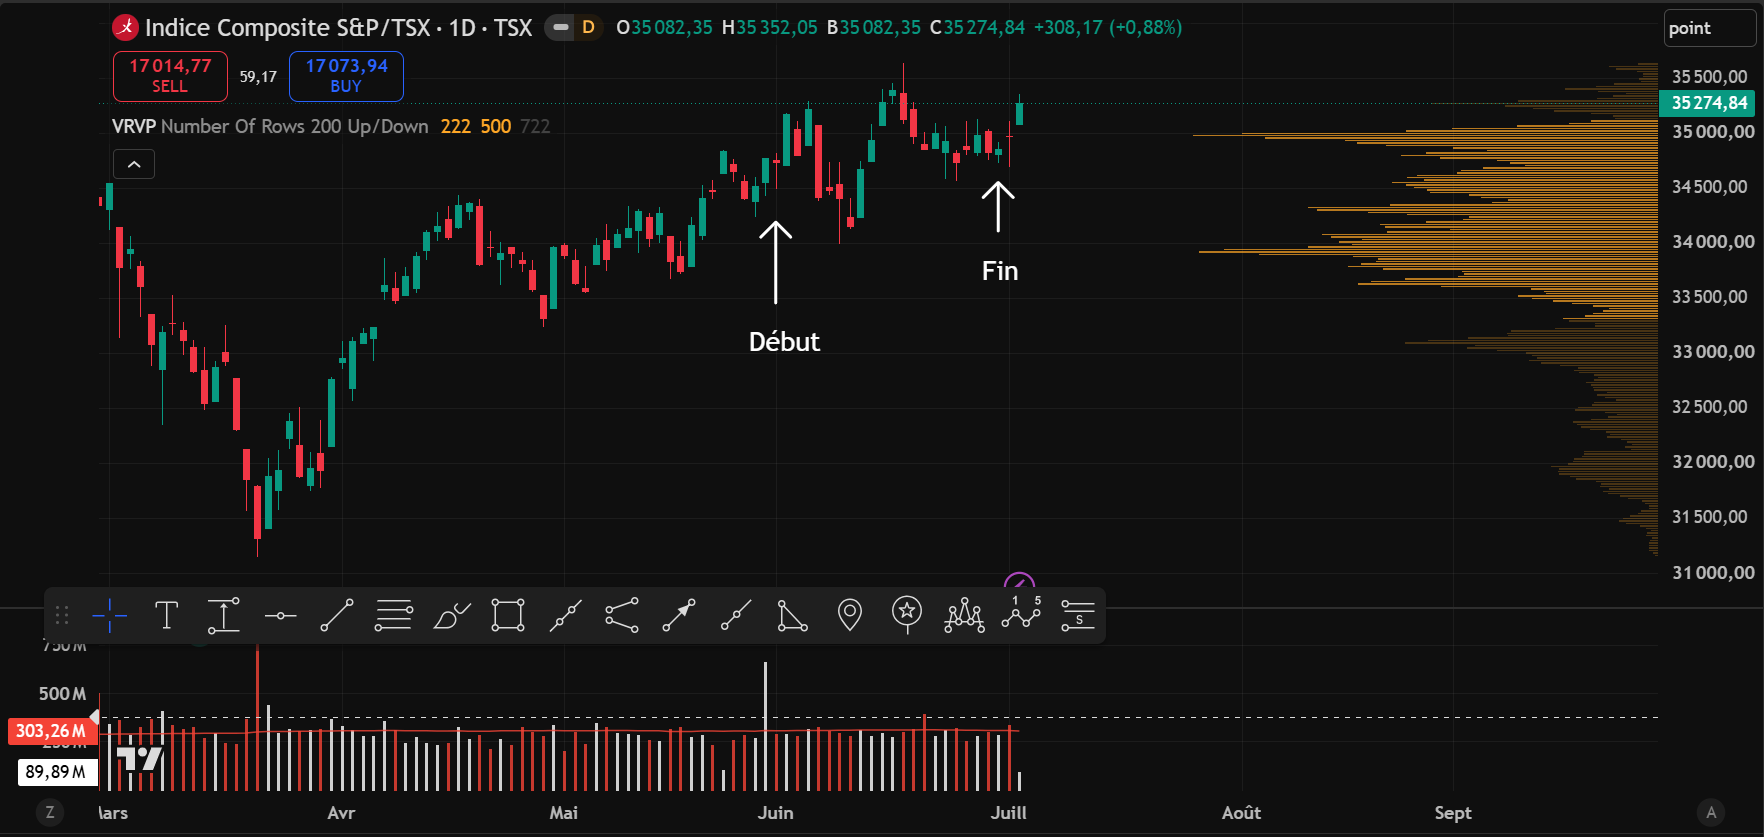Viewport: 1764px width, 837px height.
Task: Click the Avr label on time axis
Action: point(341,813)
